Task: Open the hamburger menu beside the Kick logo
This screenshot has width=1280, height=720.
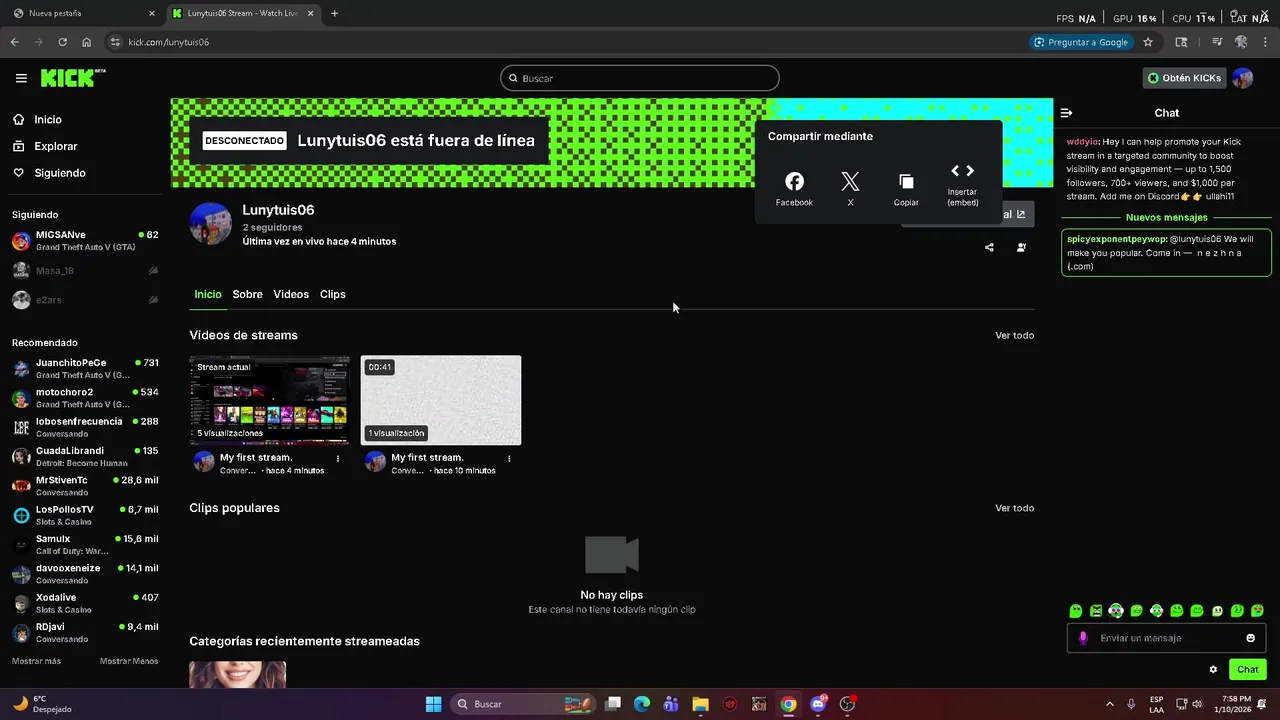Action: click(x=21, y=78)
